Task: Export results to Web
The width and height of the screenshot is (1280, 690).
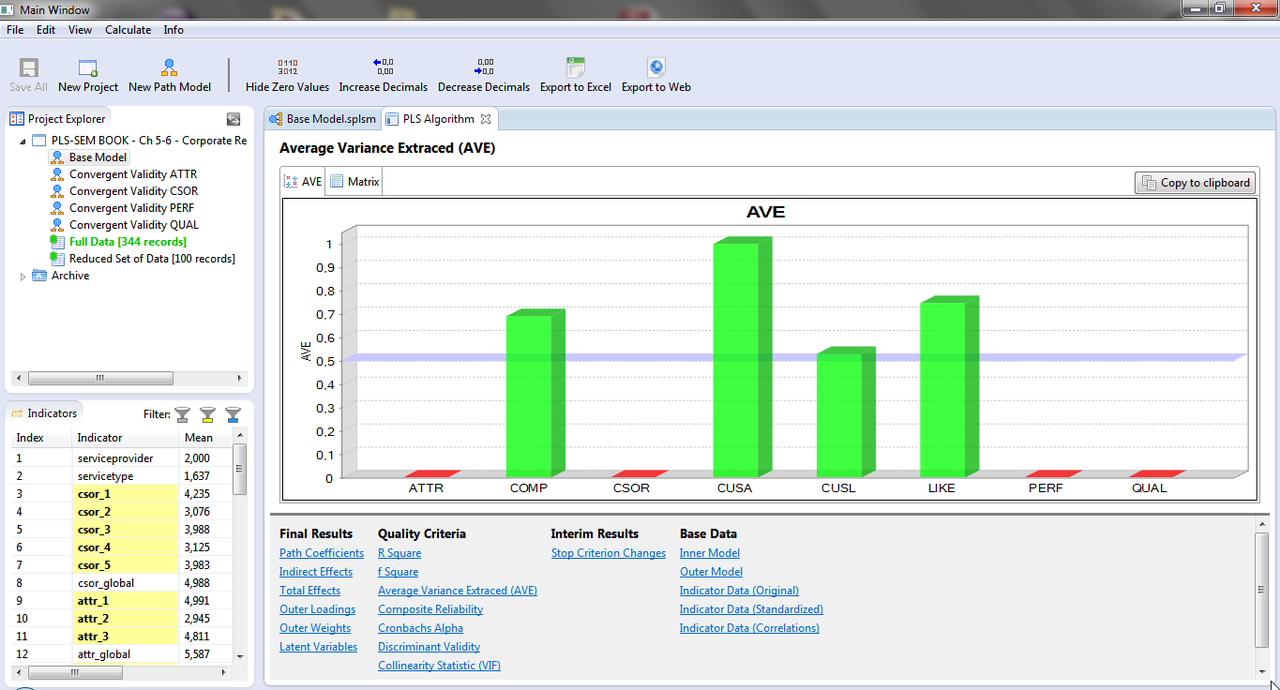Action: coord(656,68)
